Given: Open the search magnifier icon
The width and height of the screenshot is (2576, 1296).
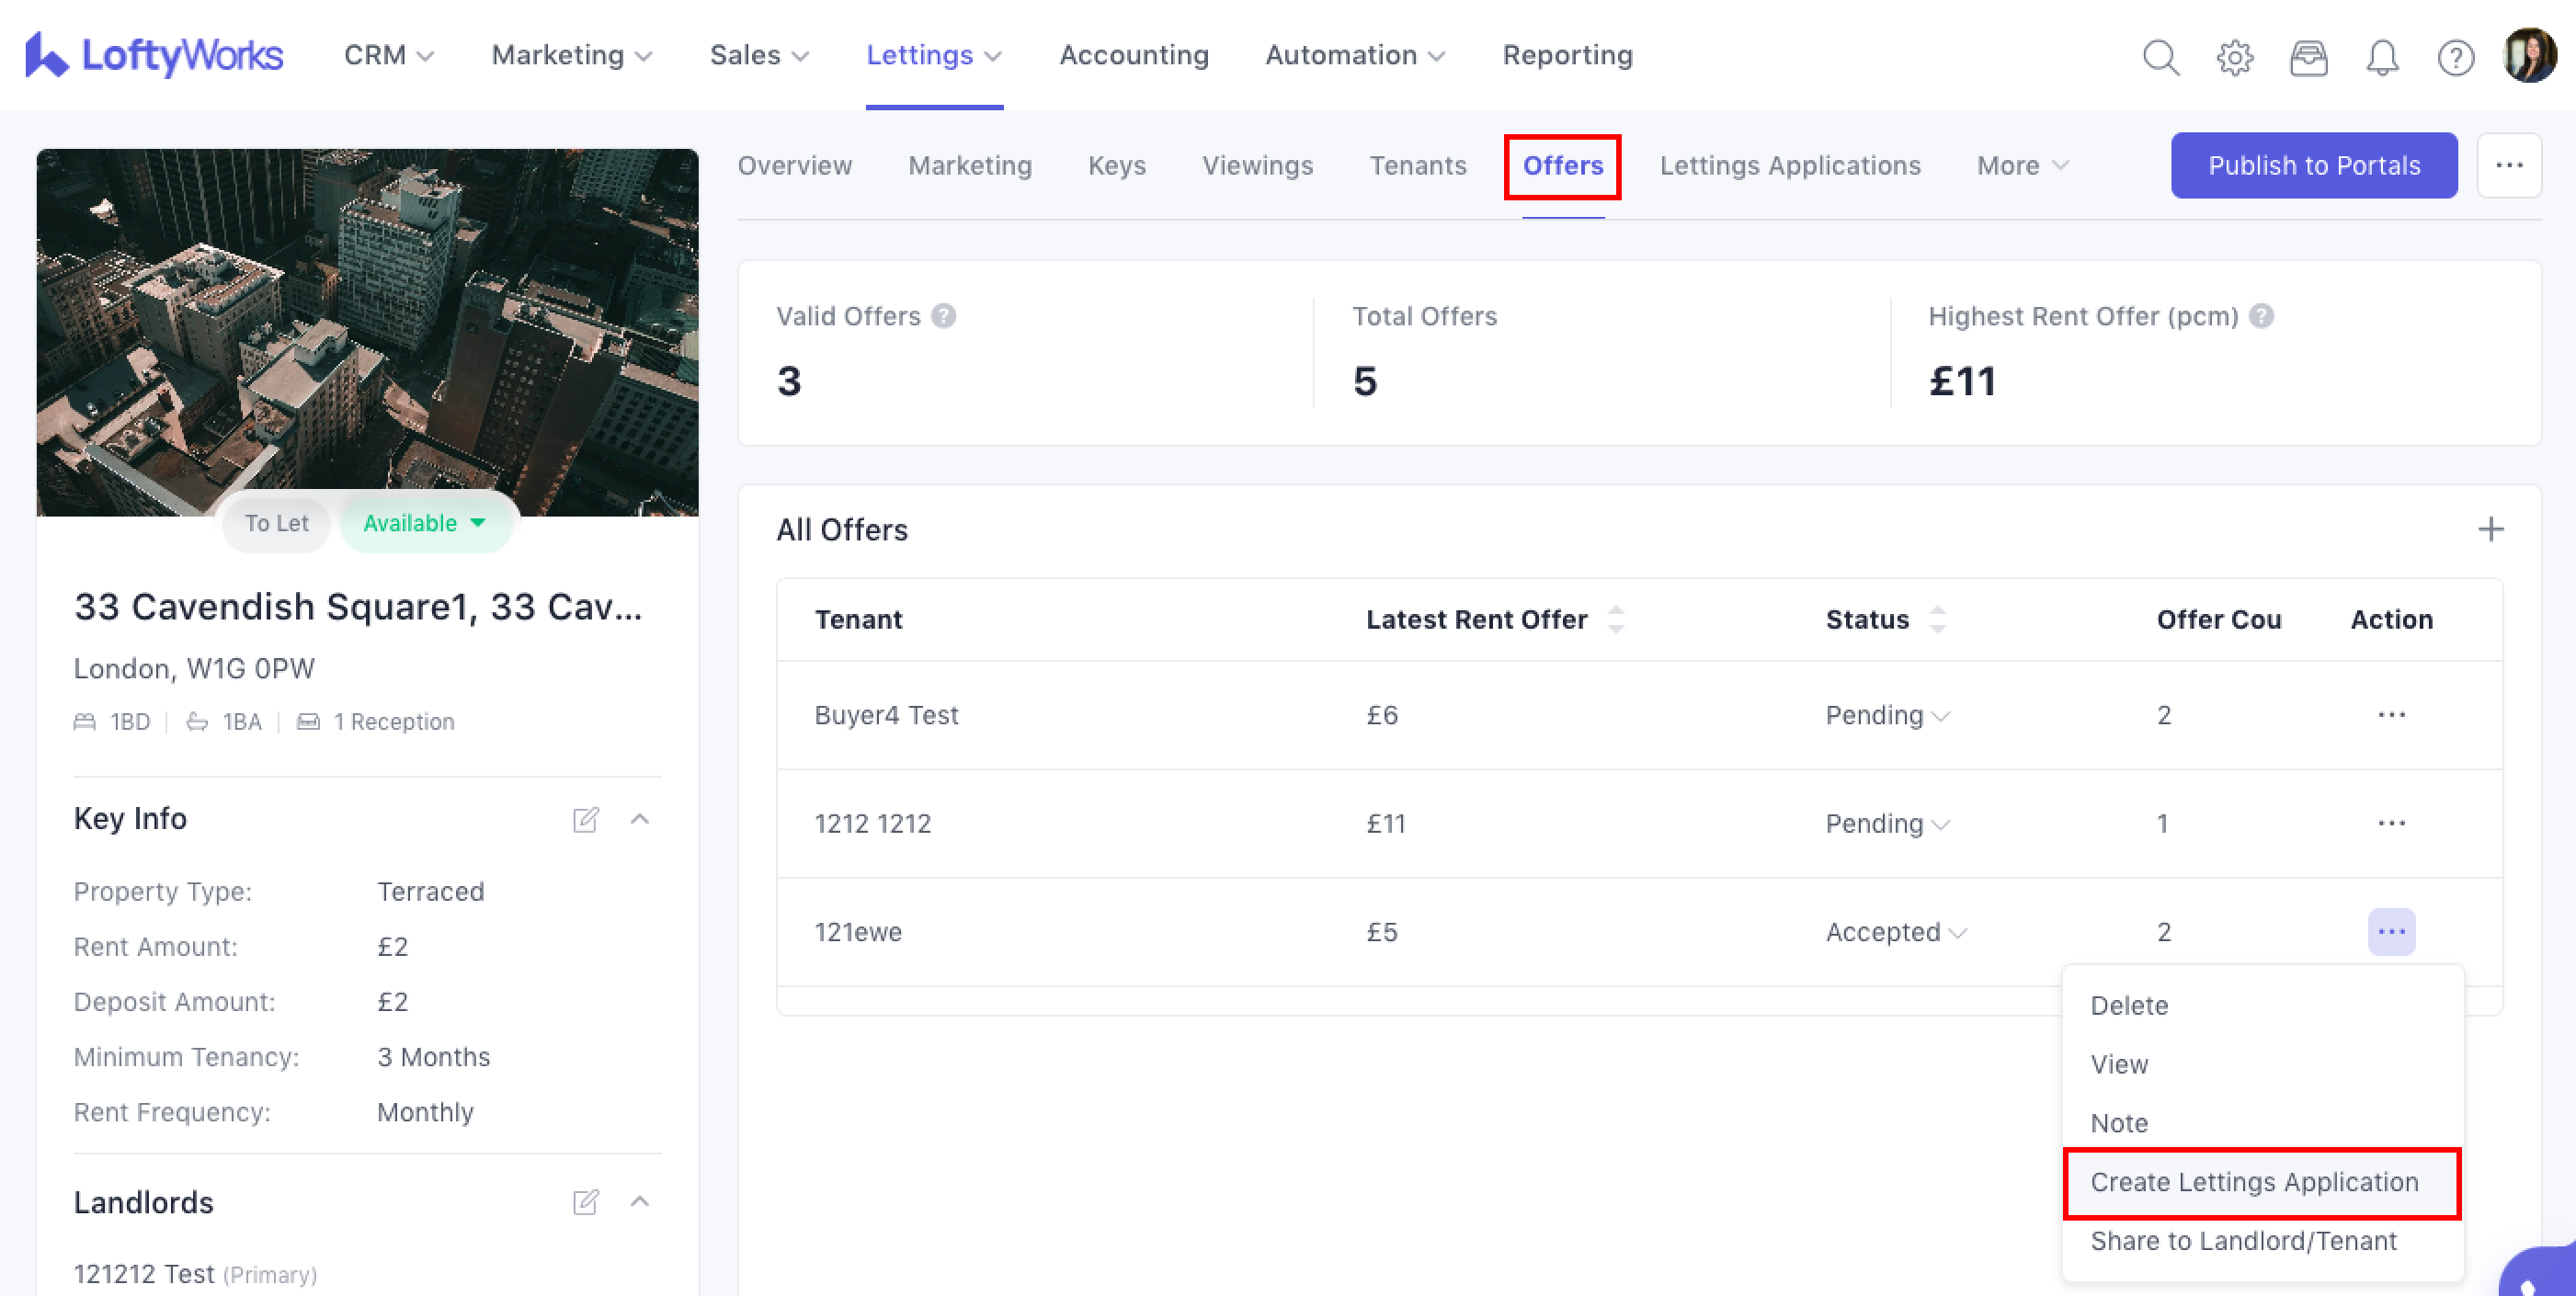Looking at the screenshot, I should coord(2160,57).
